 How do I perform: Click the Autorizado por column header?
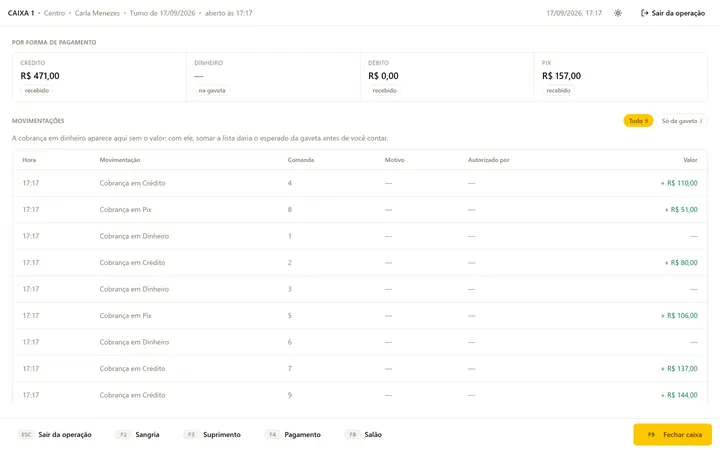point(489,160)
